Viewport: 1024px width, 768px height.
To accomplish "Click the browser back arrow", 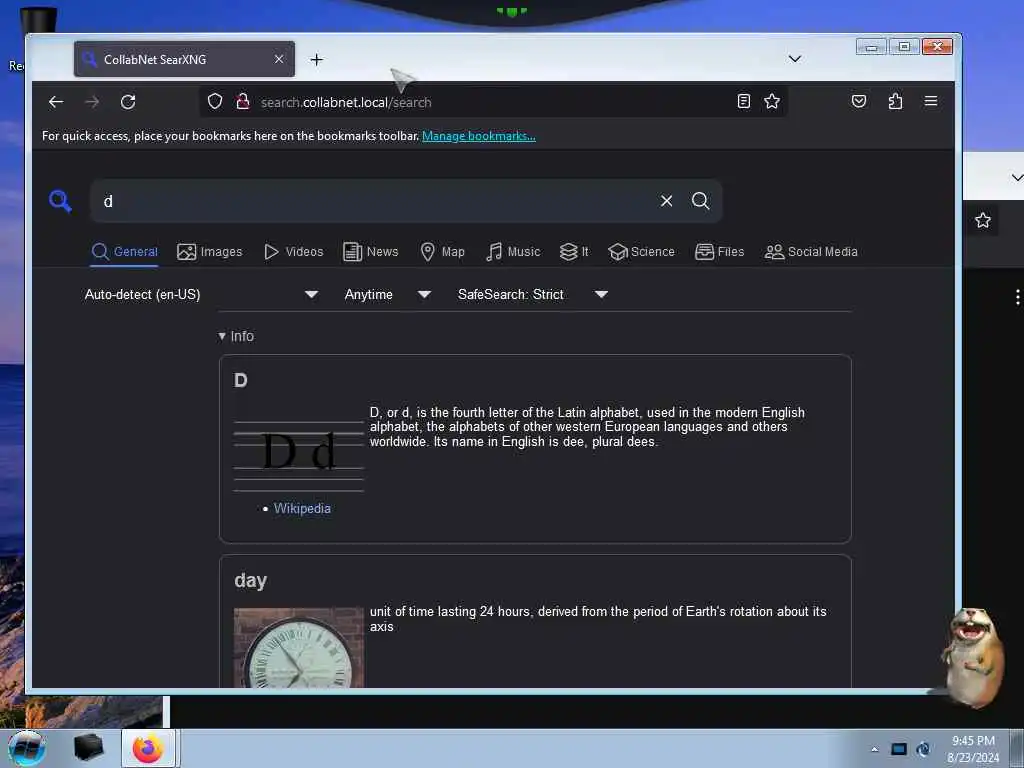I will click(56, 102).
